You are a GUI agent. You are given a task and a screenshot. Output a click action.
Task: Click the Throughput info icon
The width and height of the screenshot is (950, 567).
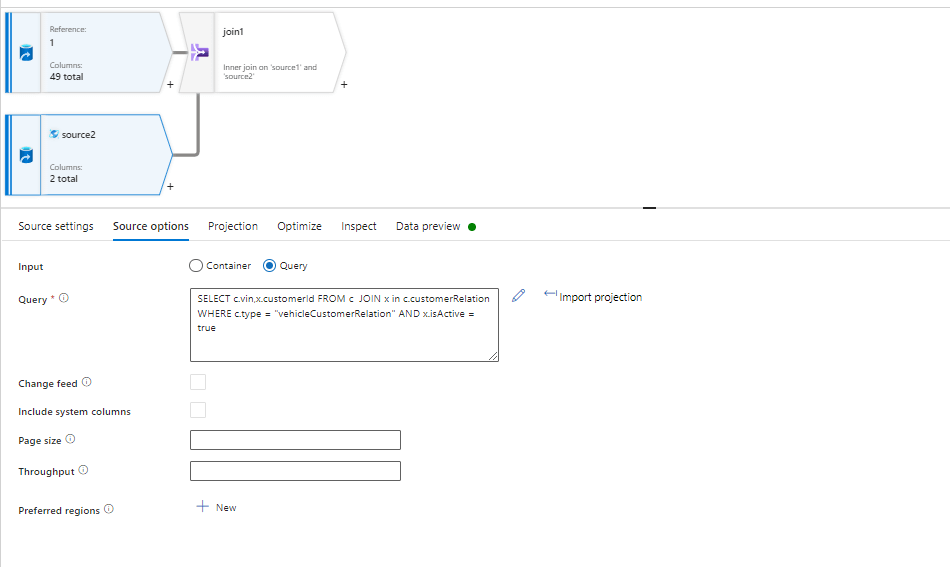click(x=83, y=470)
